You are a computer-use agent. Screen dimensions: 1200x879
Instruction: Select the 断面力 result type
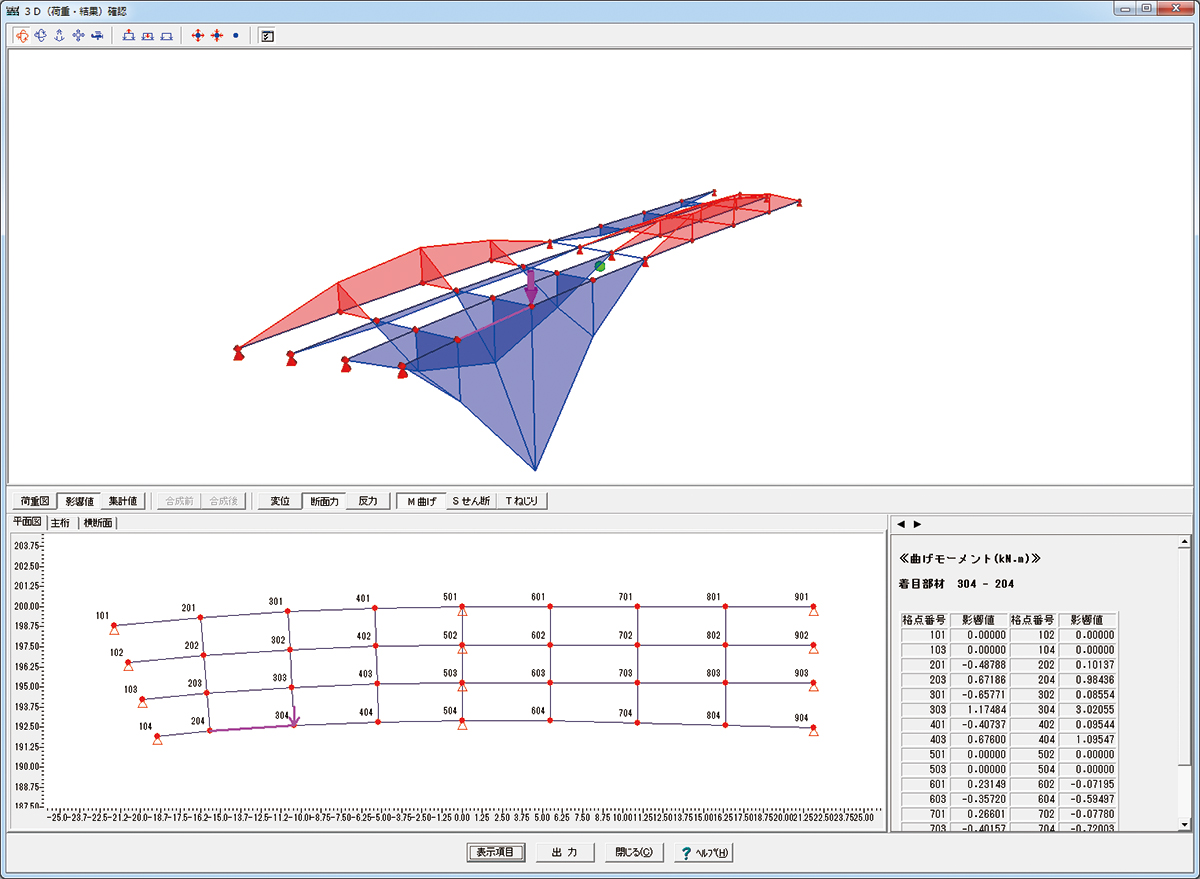324,501
